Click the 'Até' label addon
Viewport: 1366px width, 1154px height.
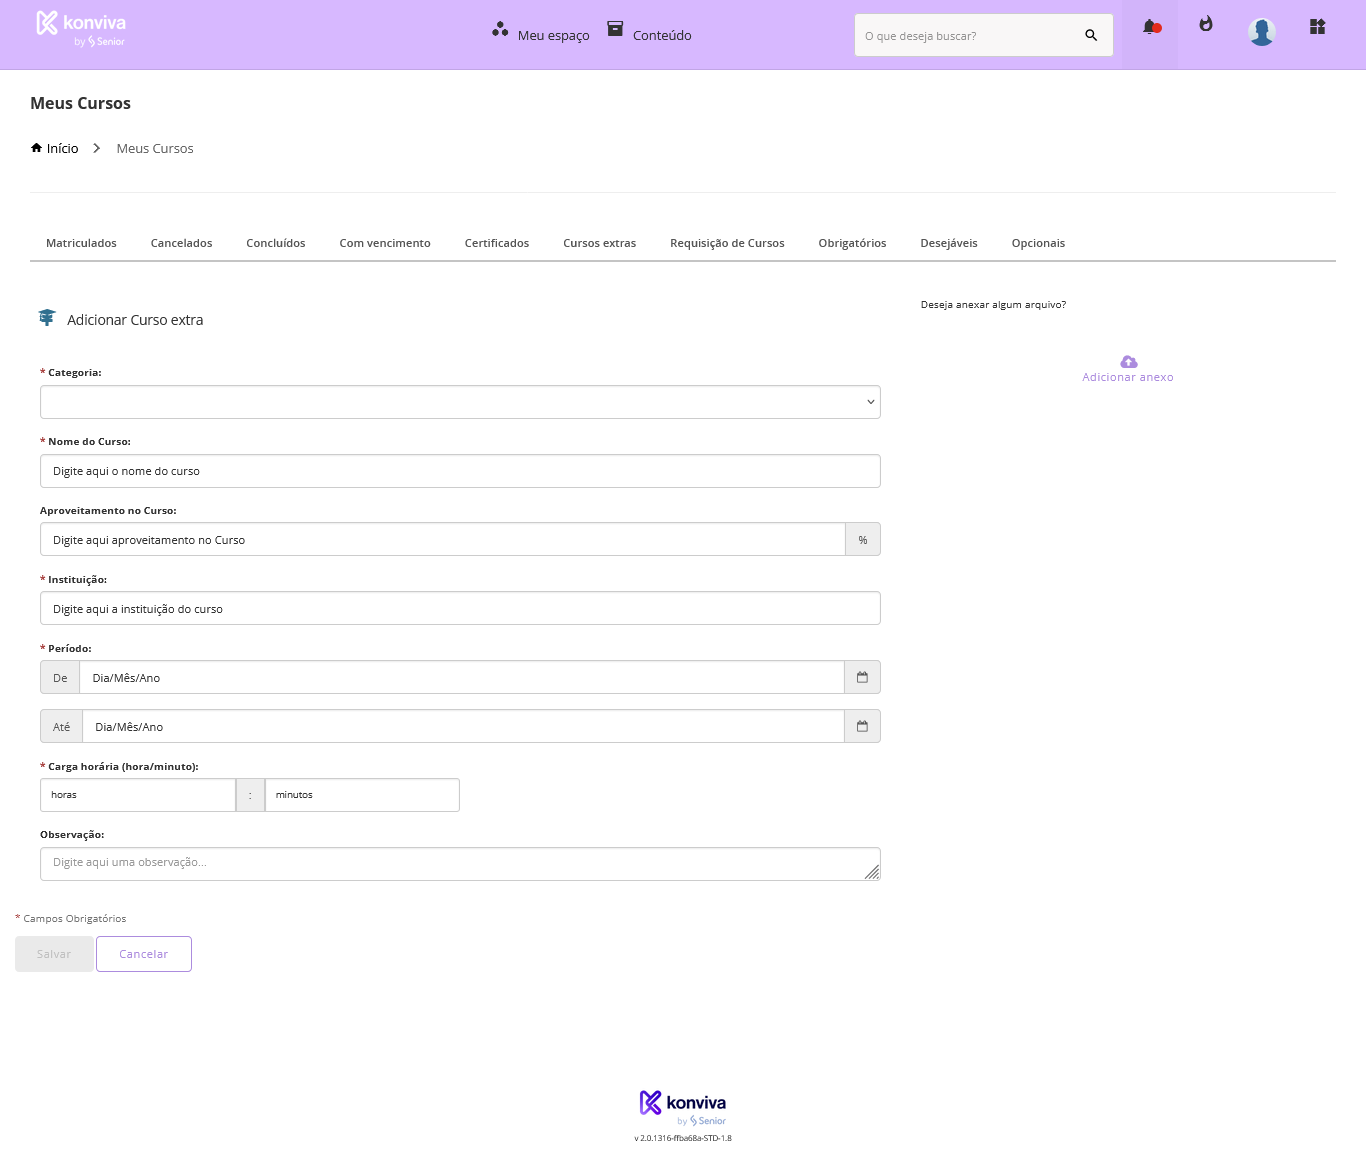pyautogui.click(x=61, y=726)
